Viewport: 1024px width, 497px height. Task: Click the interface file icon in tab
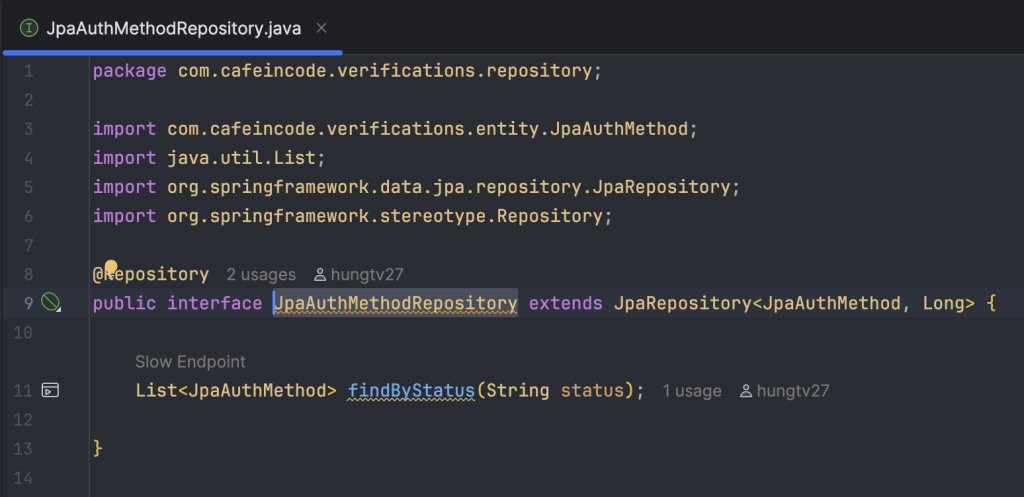[29, 29]
